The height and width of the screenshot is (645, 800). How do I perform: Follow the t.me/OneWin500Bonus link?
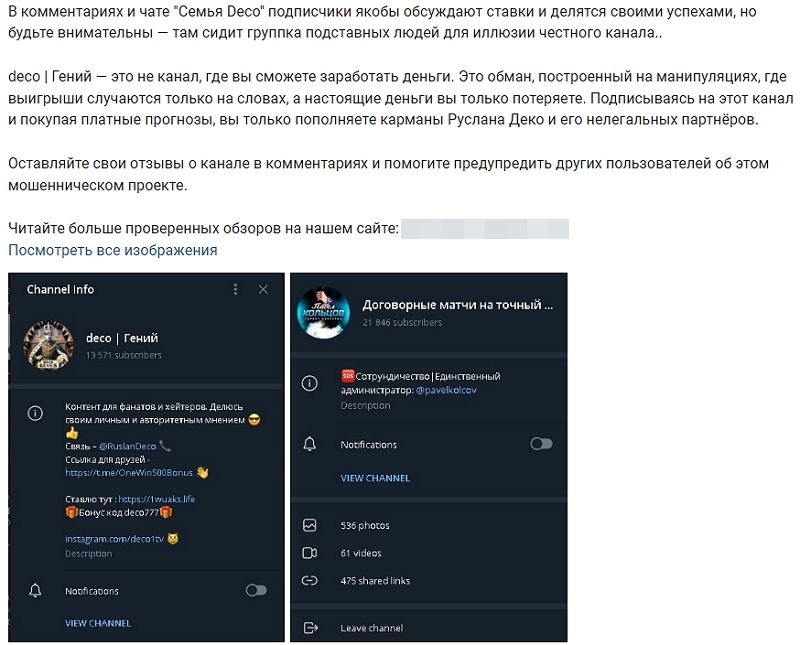[x=129, y=472]
